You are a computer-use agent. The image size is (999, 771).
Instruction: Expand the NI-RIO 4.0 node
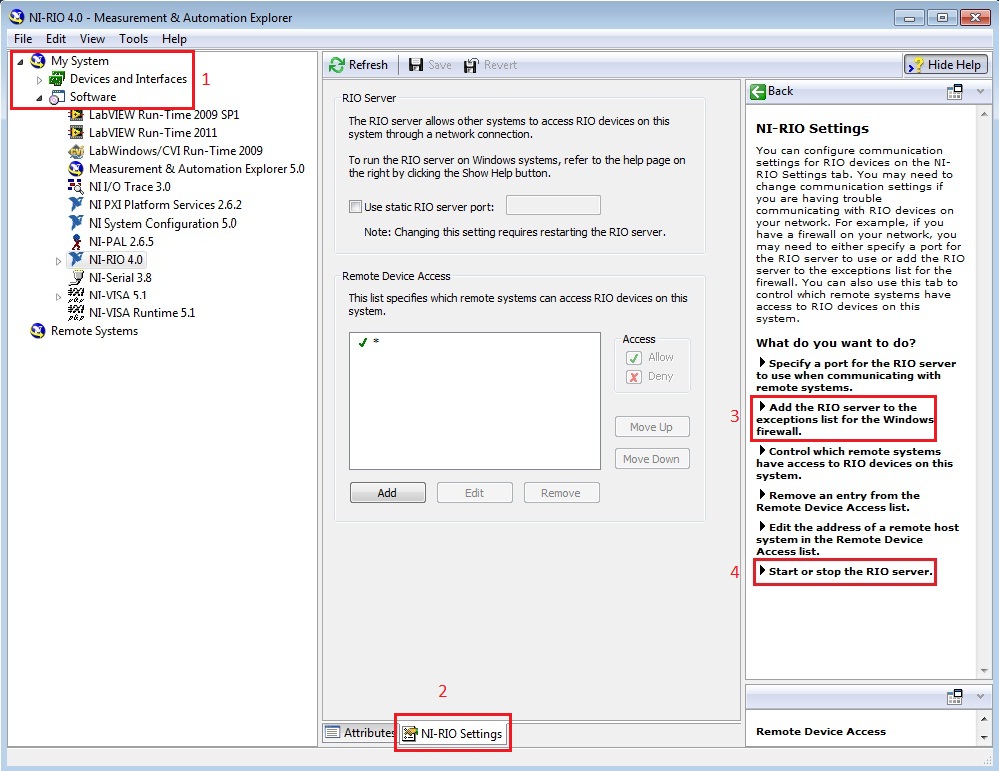point(59,261)
